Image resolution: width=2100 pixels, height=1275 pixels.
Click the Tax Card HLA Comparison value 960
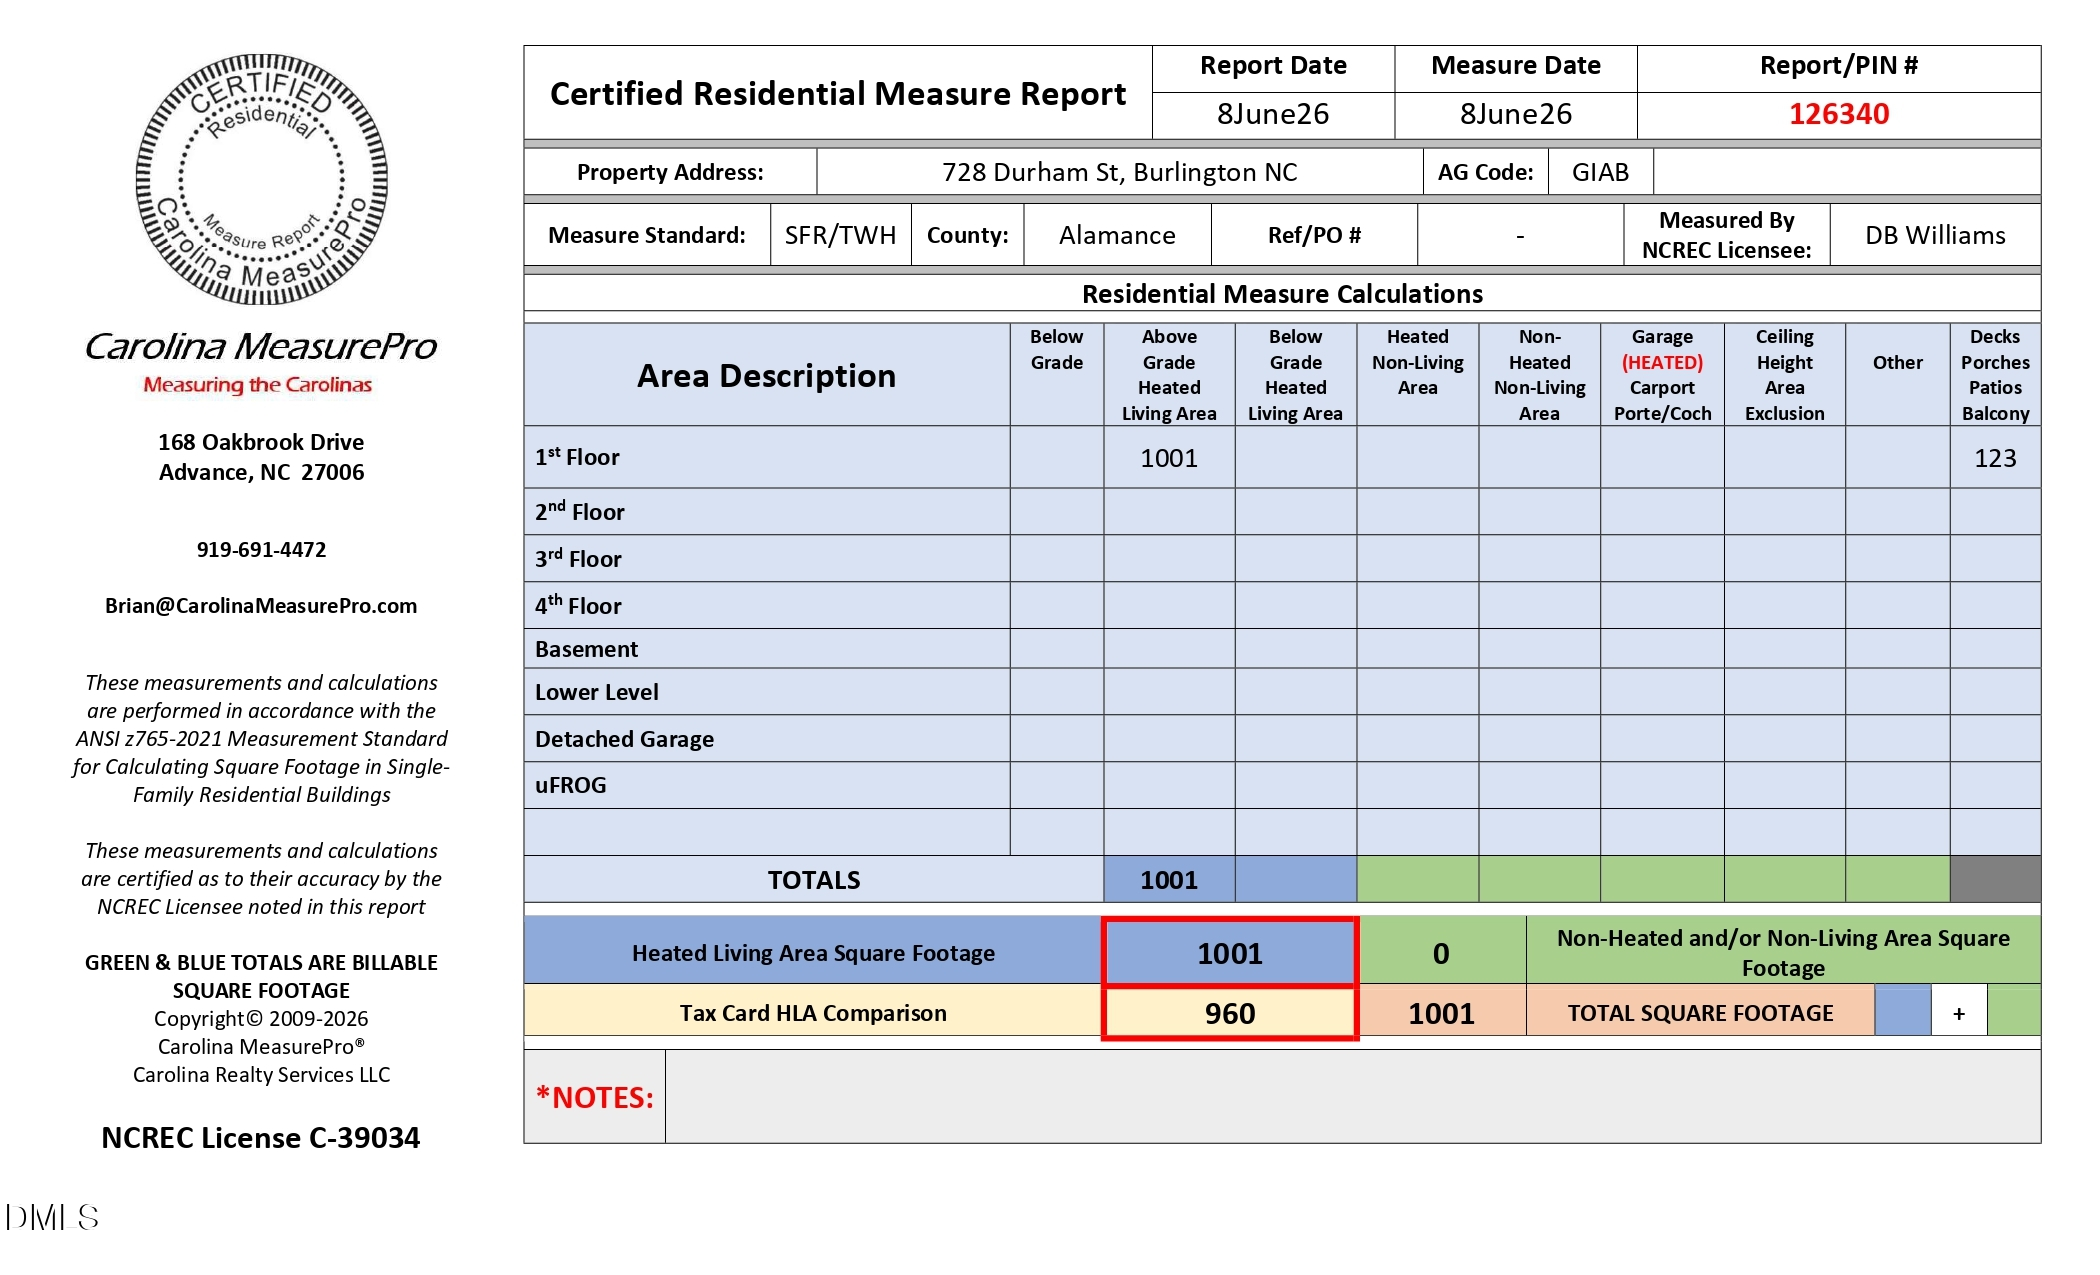tap(1230, 1013)
